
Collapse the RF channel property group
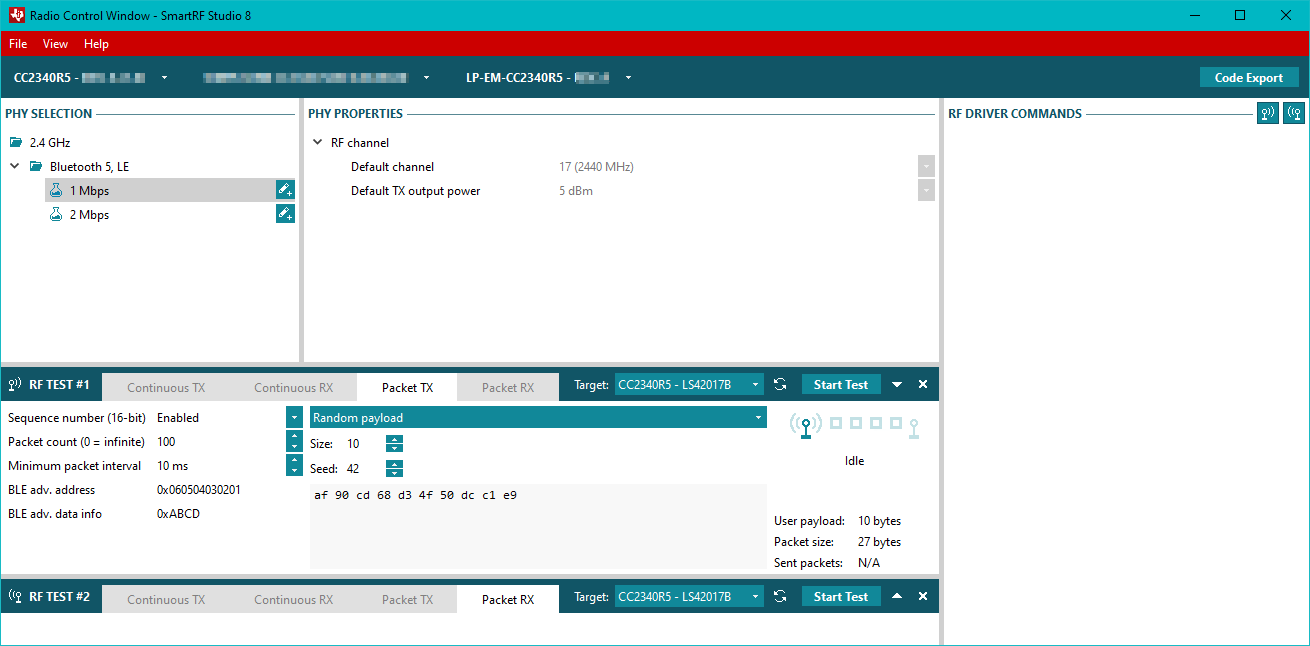[317, 143]
